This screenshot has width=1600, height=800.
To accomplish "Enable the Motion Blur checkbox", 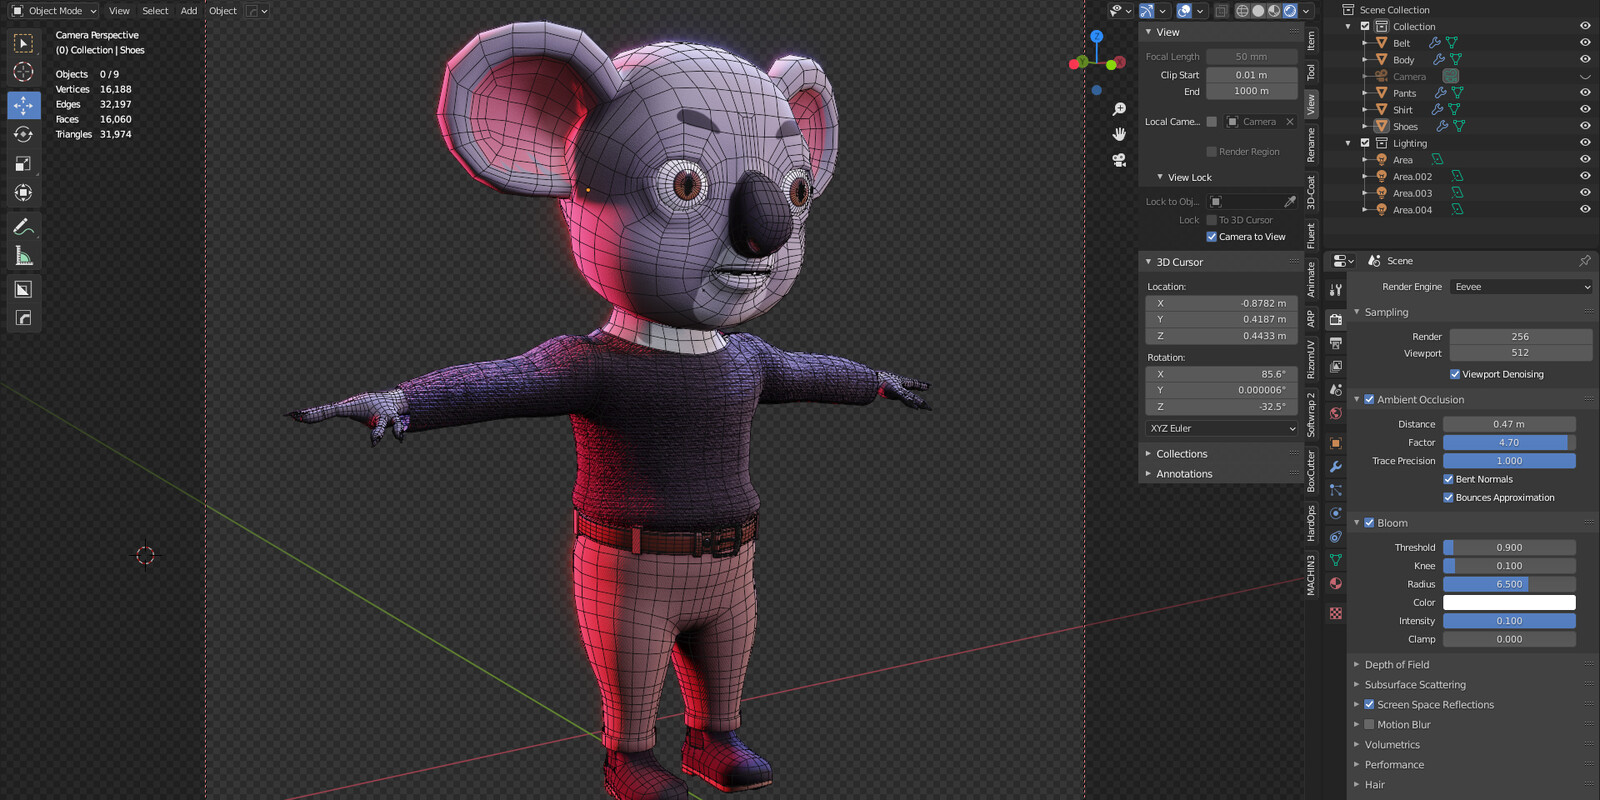I will (x=1369, y=725).
